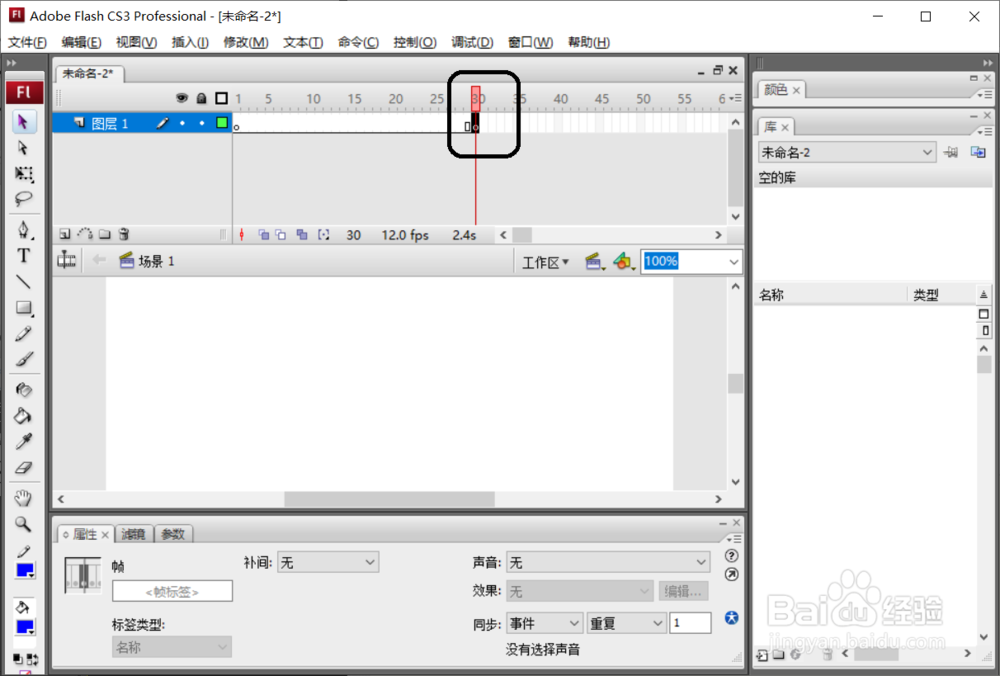This screenshot has height=676, width=1000.
Task: Select the Eraser tool
Action: (x=24, y=467)
